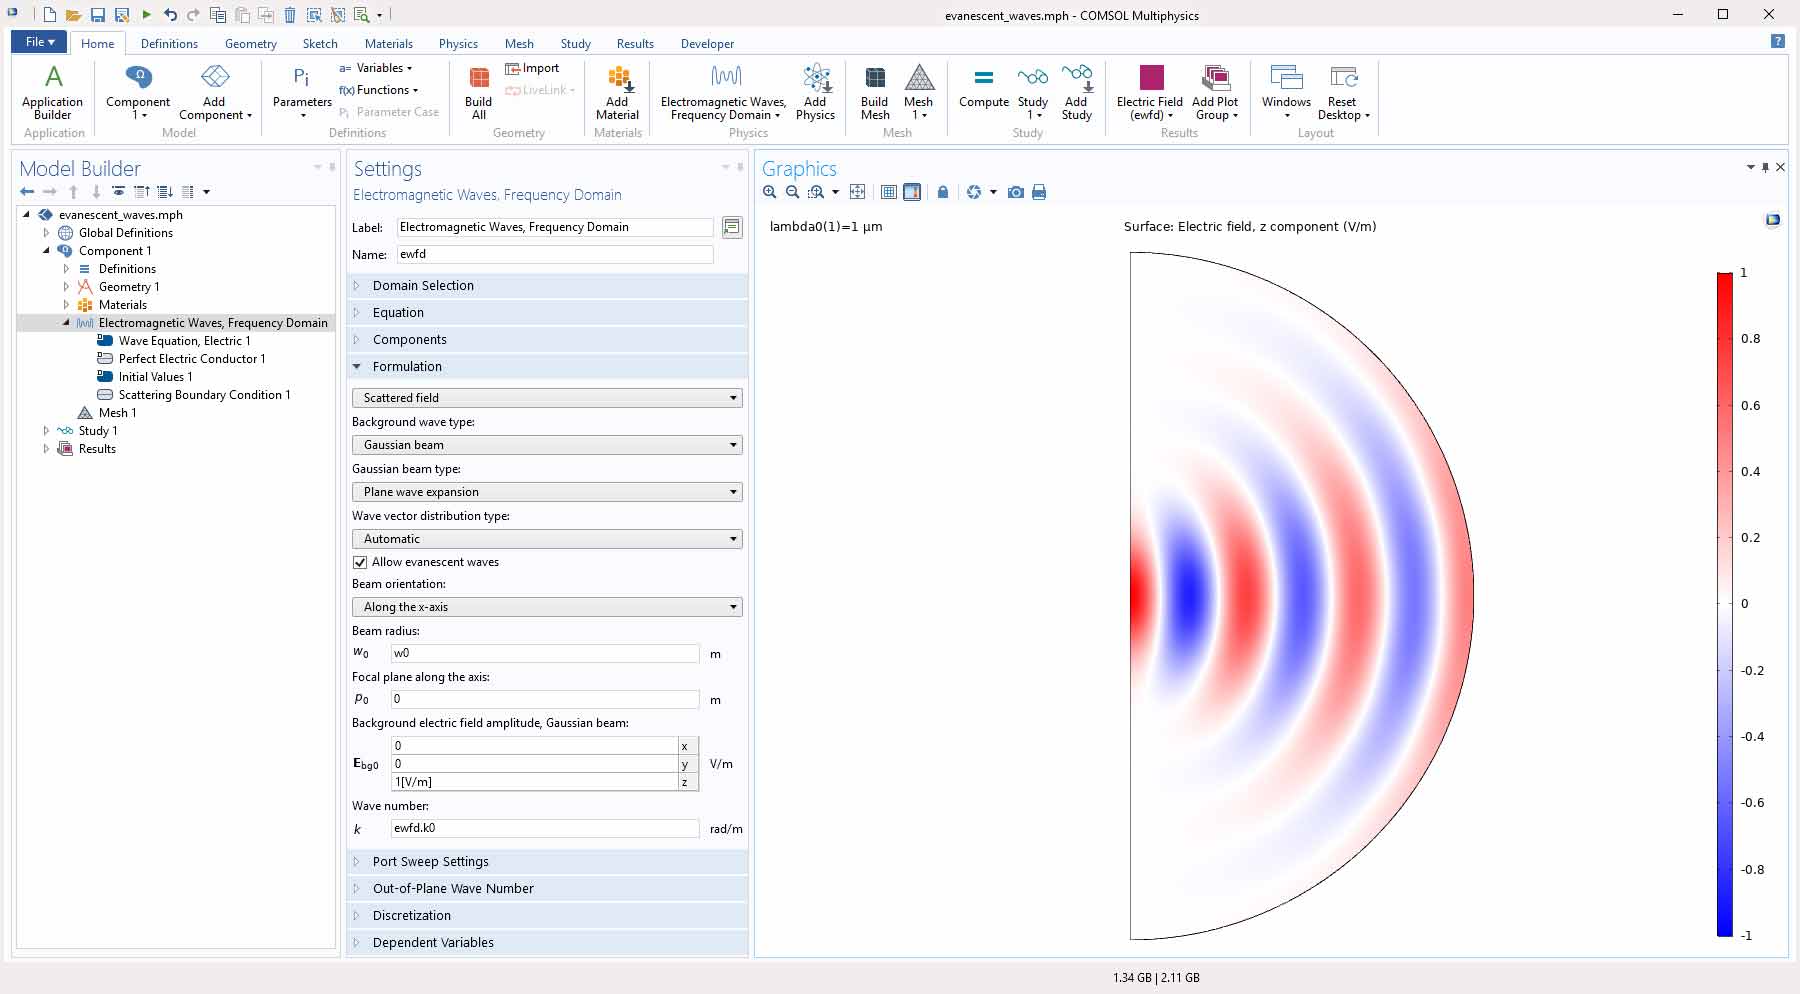Open the Results ribbon tab
Image resolution: width=1800 pixels, height=994 pixels.
point(635,44)
